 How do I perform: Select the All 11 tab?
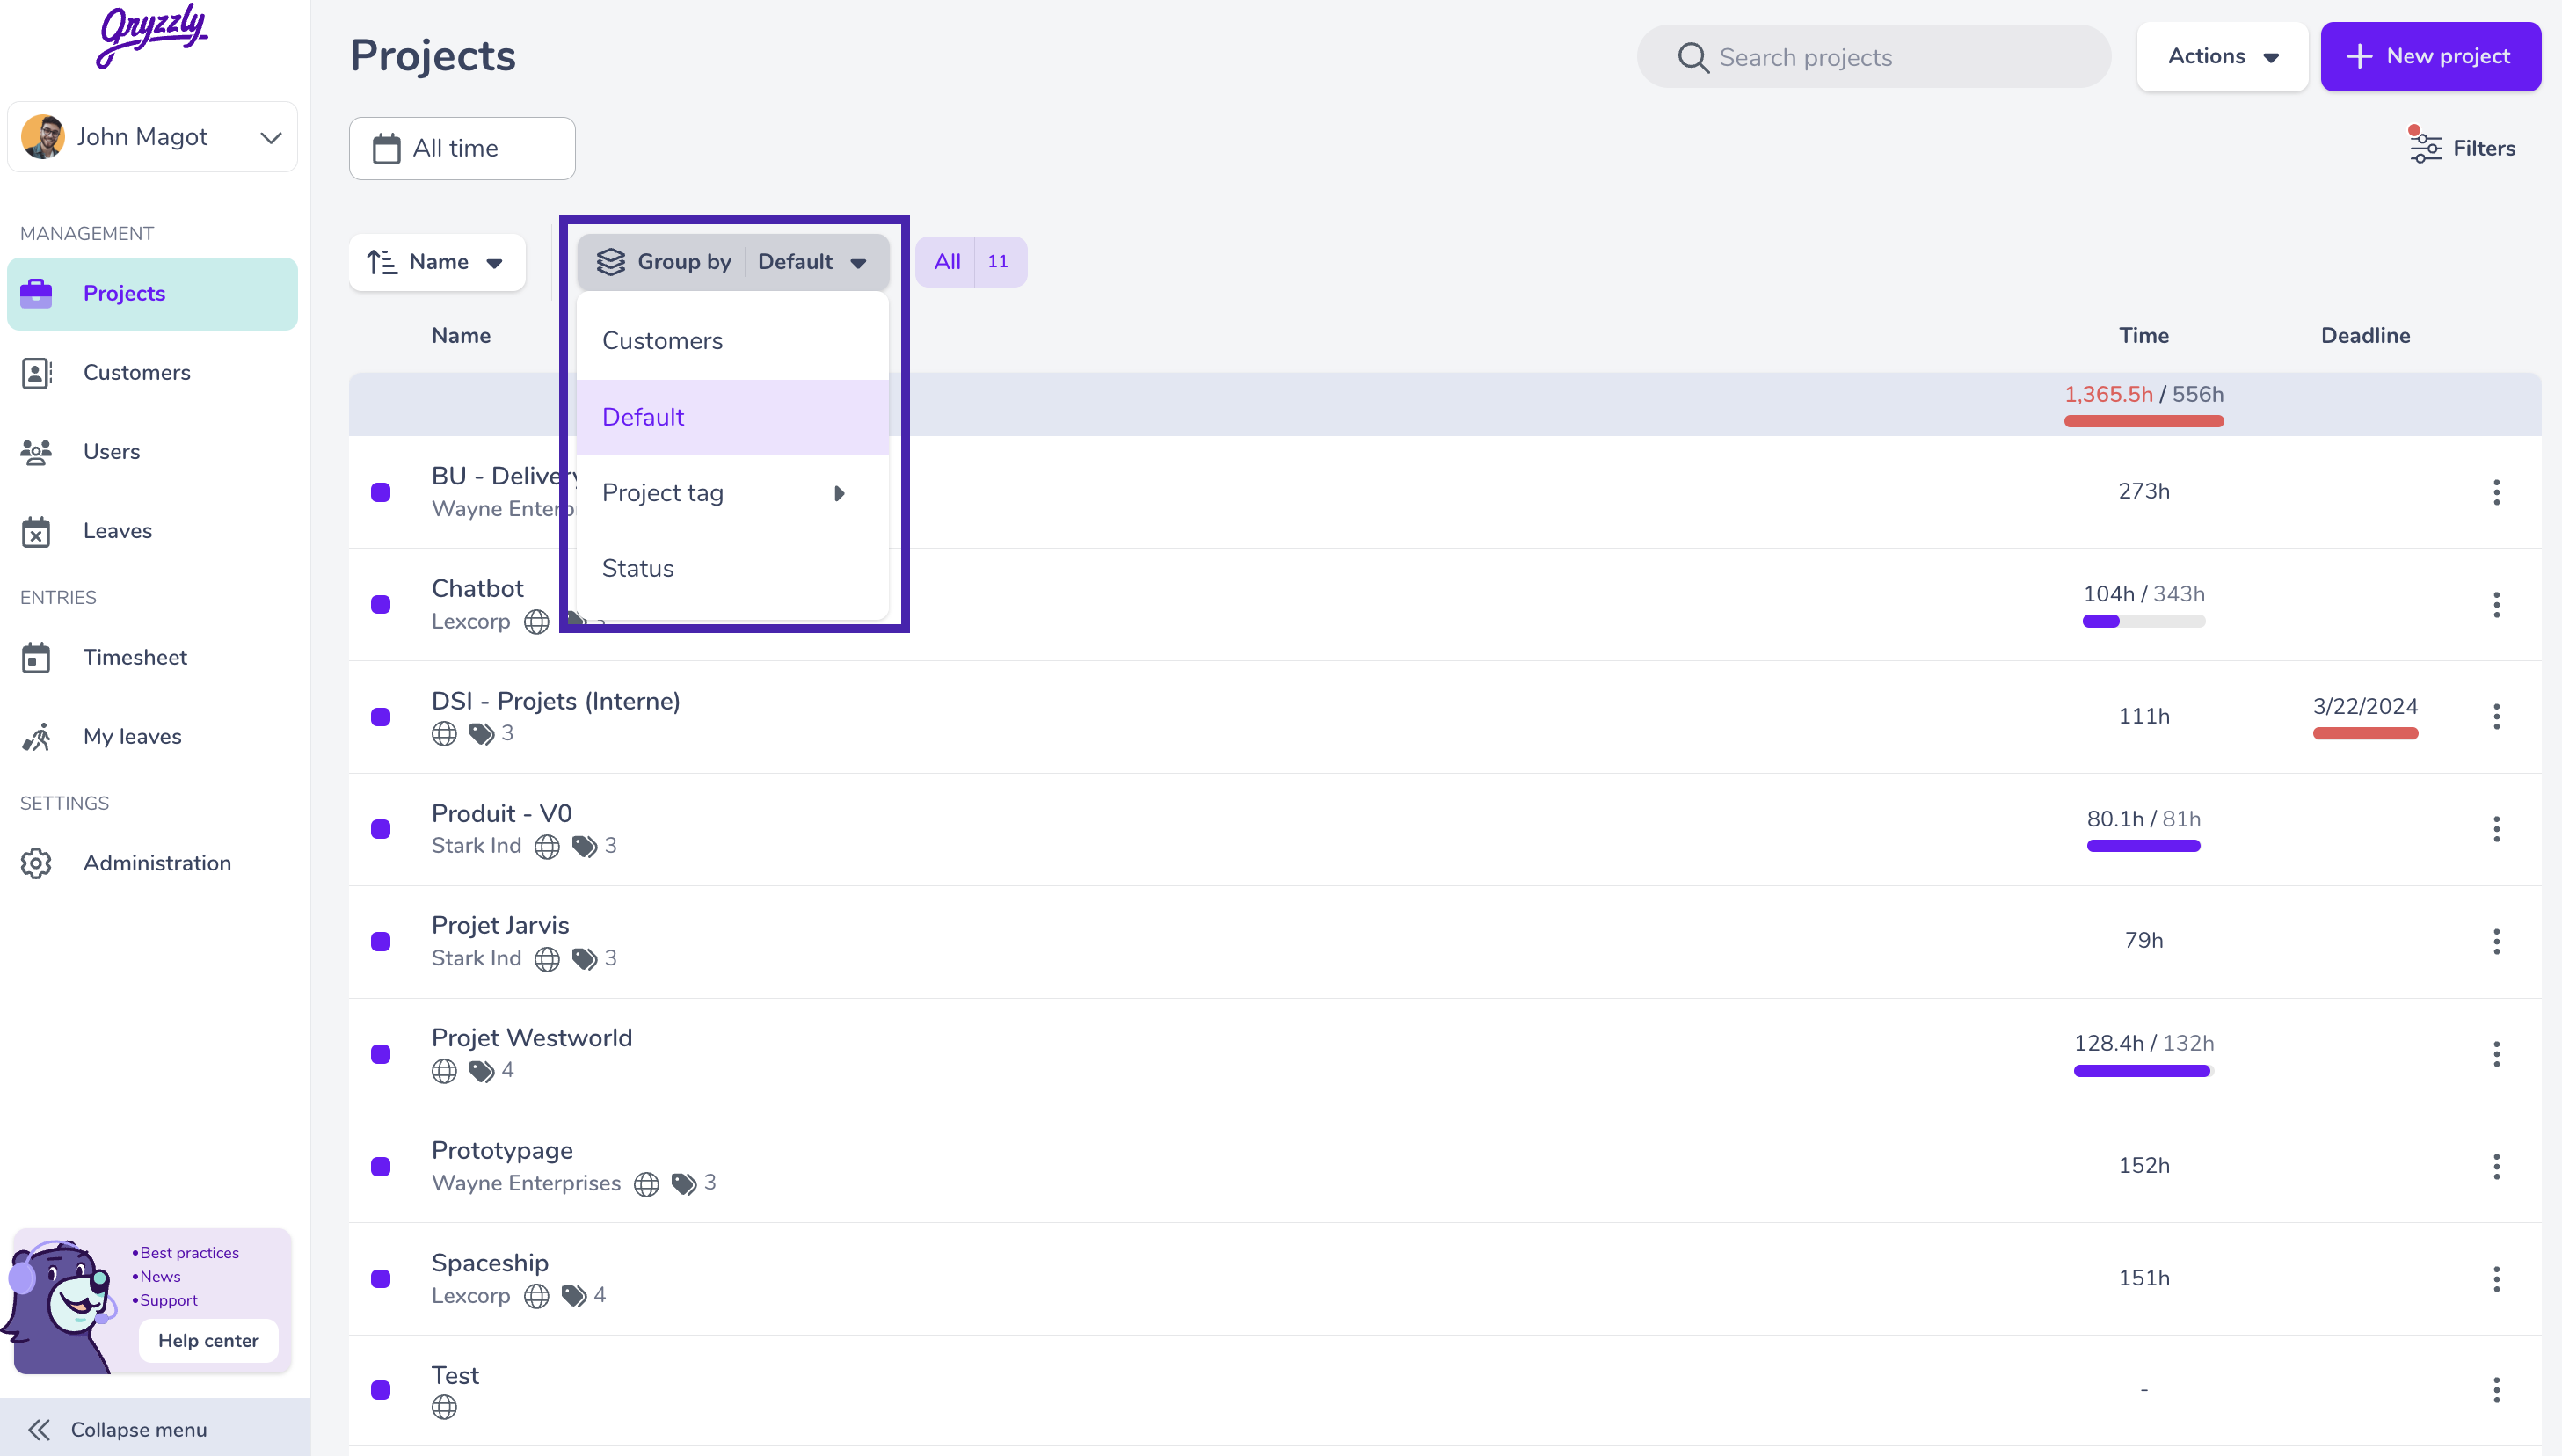[x=971, y=262]
